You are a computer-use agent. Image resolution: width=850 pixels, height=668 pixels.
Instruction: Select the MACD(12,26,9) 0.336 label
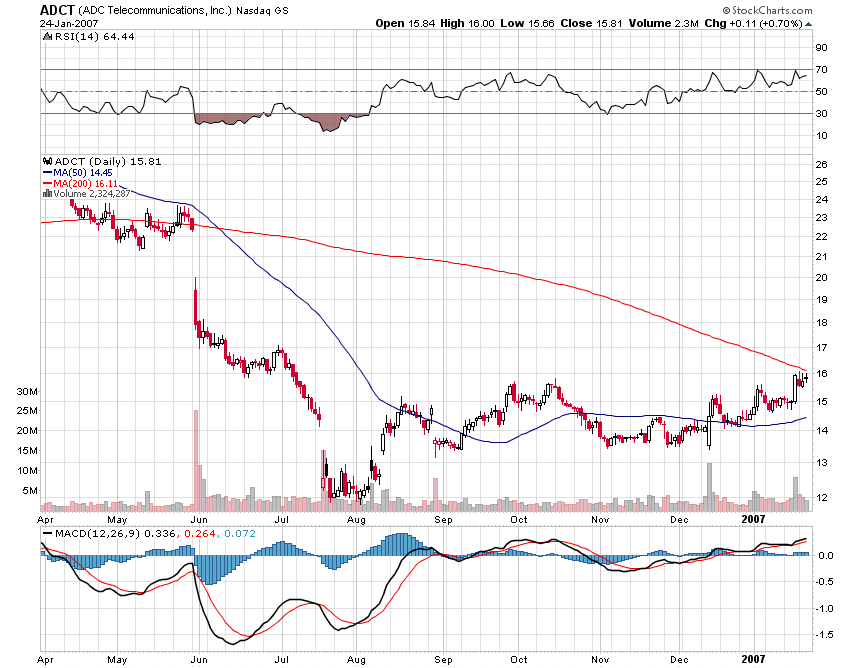coord(115,534)
